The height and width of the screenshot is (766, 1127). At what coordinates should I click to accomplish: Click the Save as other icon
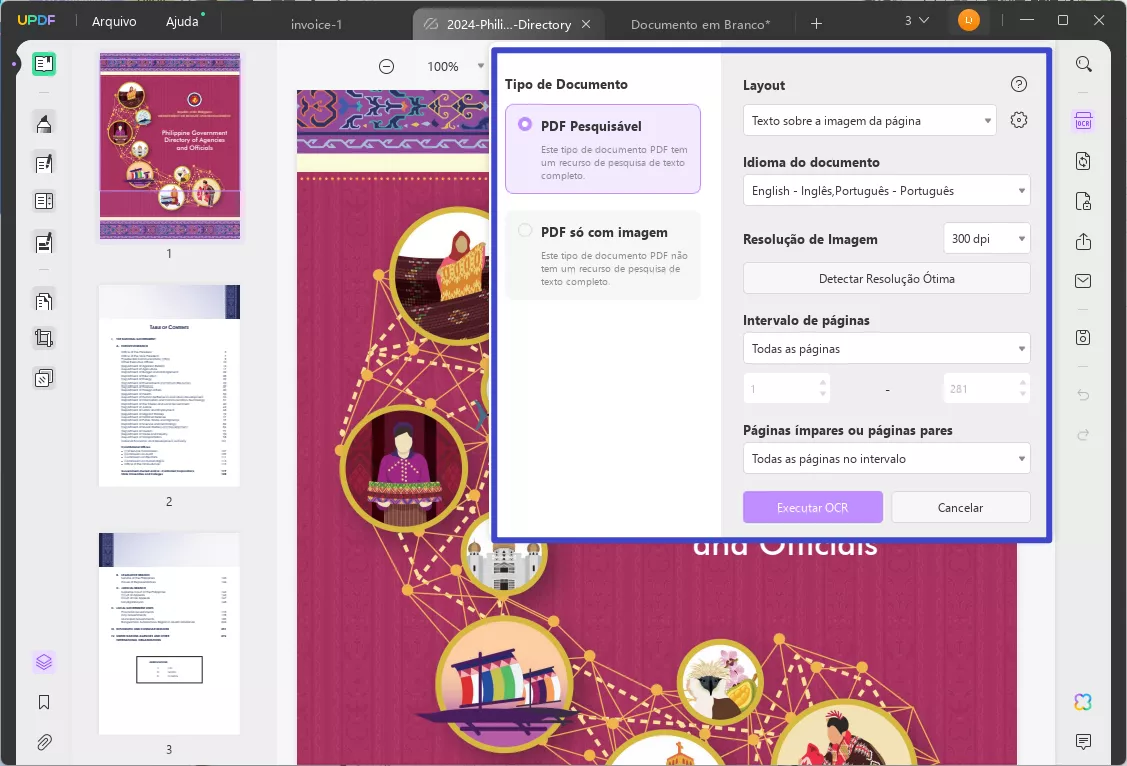(x=1083, y=337)
